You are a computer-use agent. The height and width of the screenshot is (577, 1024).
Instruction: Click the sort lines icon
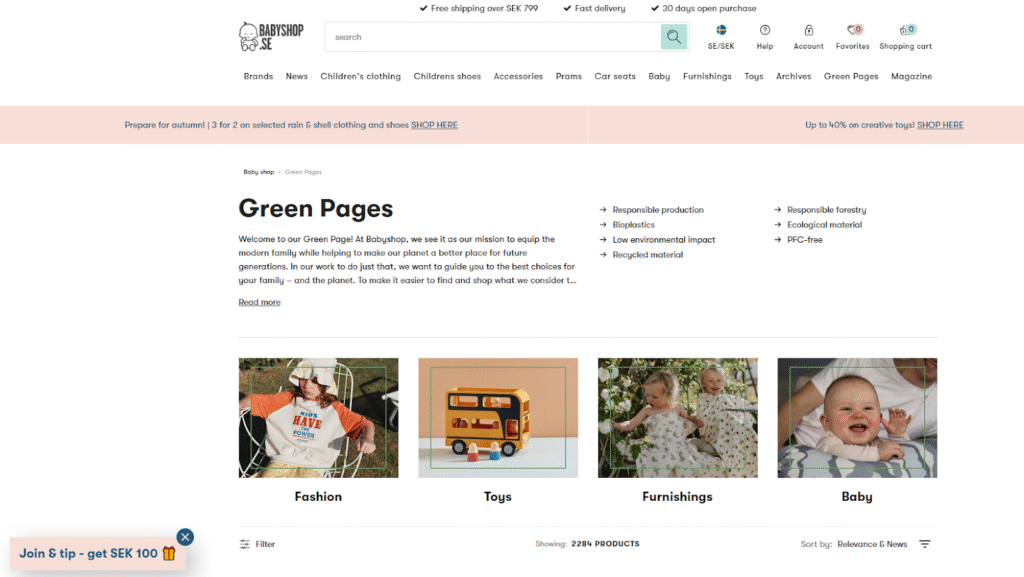(925, 544)
